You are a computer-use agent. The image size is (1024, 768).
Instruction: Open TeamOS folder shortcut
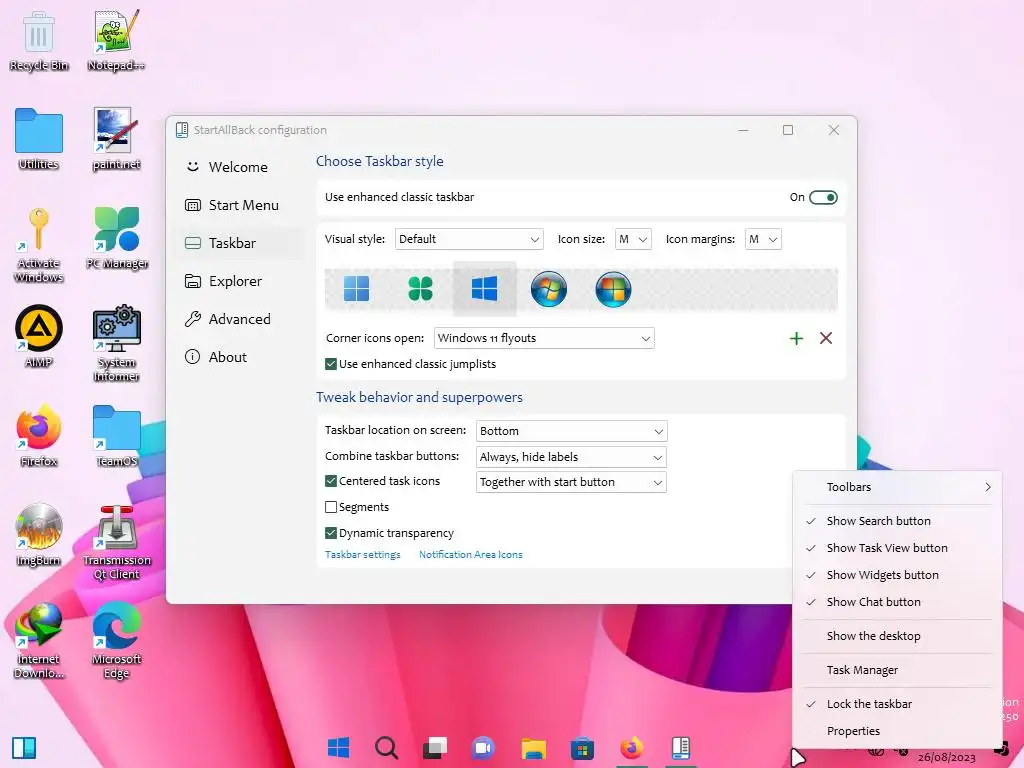pyautogui.click(x=116, y=436)
